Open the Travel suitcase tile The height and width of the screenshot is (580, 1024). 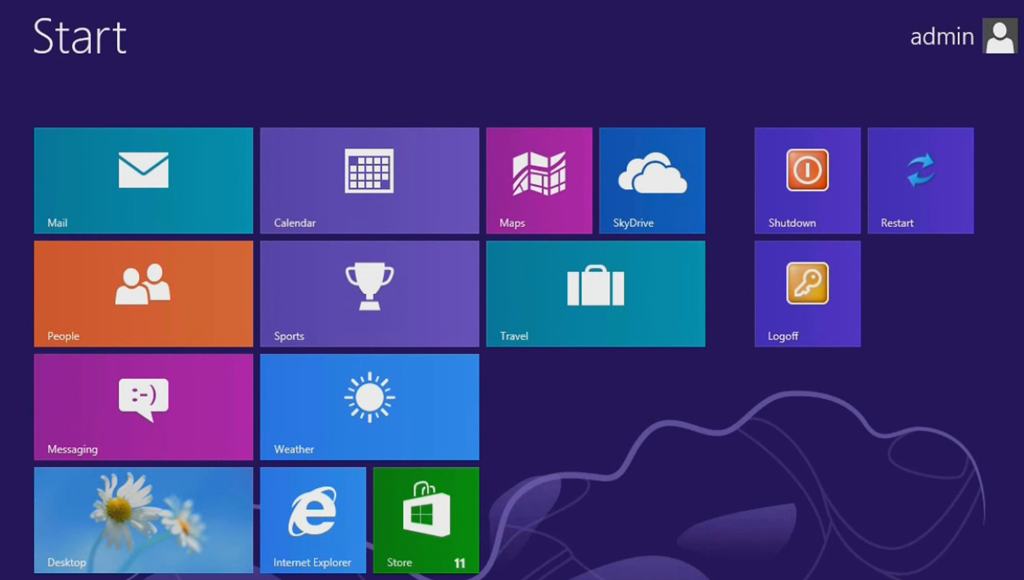click(596, 294)
